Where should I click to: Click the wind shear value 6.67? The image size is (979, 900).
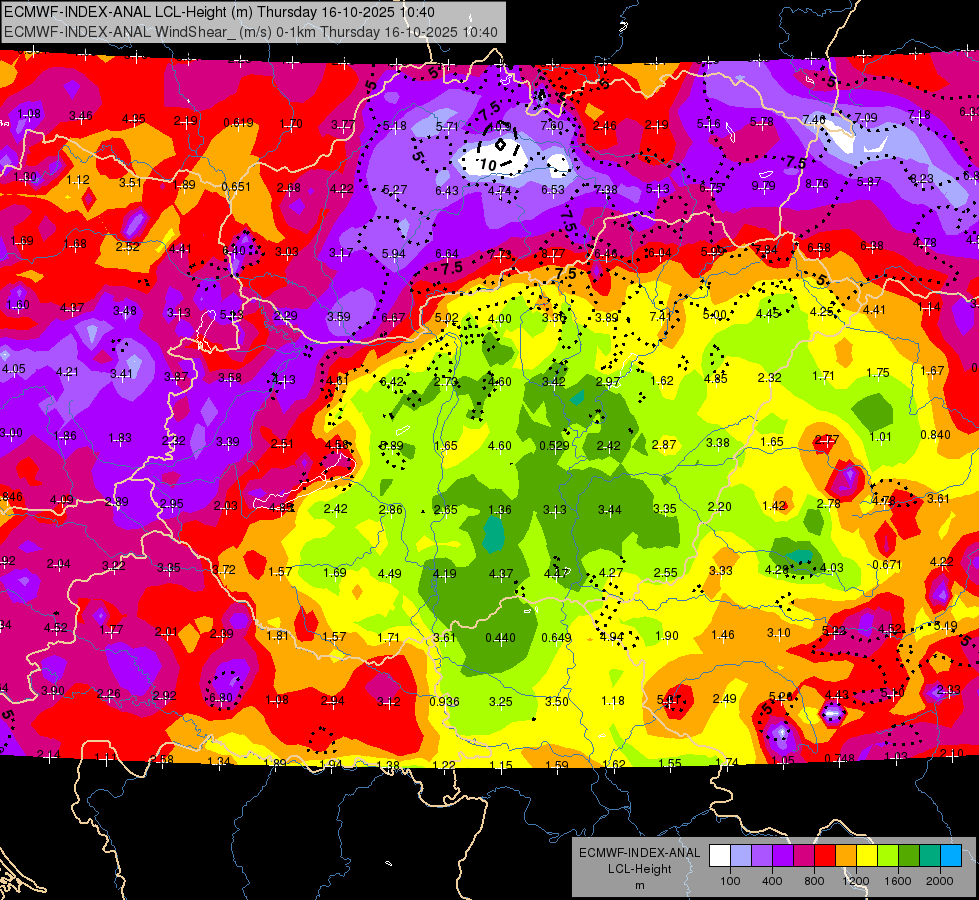[x=393, y=318]
